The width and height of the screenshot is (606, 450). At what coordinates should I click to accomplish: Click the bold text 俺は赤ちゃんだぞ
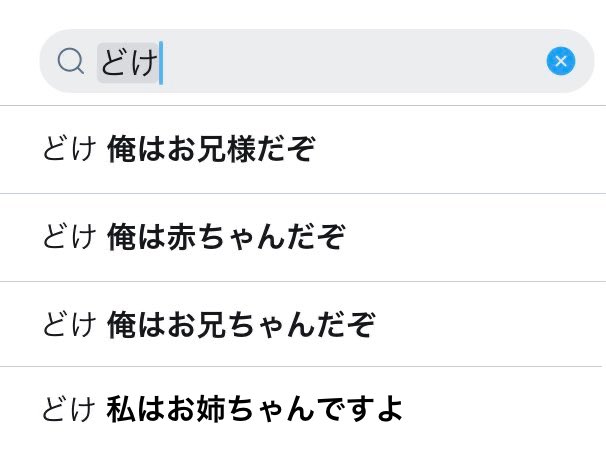point(226,237)
